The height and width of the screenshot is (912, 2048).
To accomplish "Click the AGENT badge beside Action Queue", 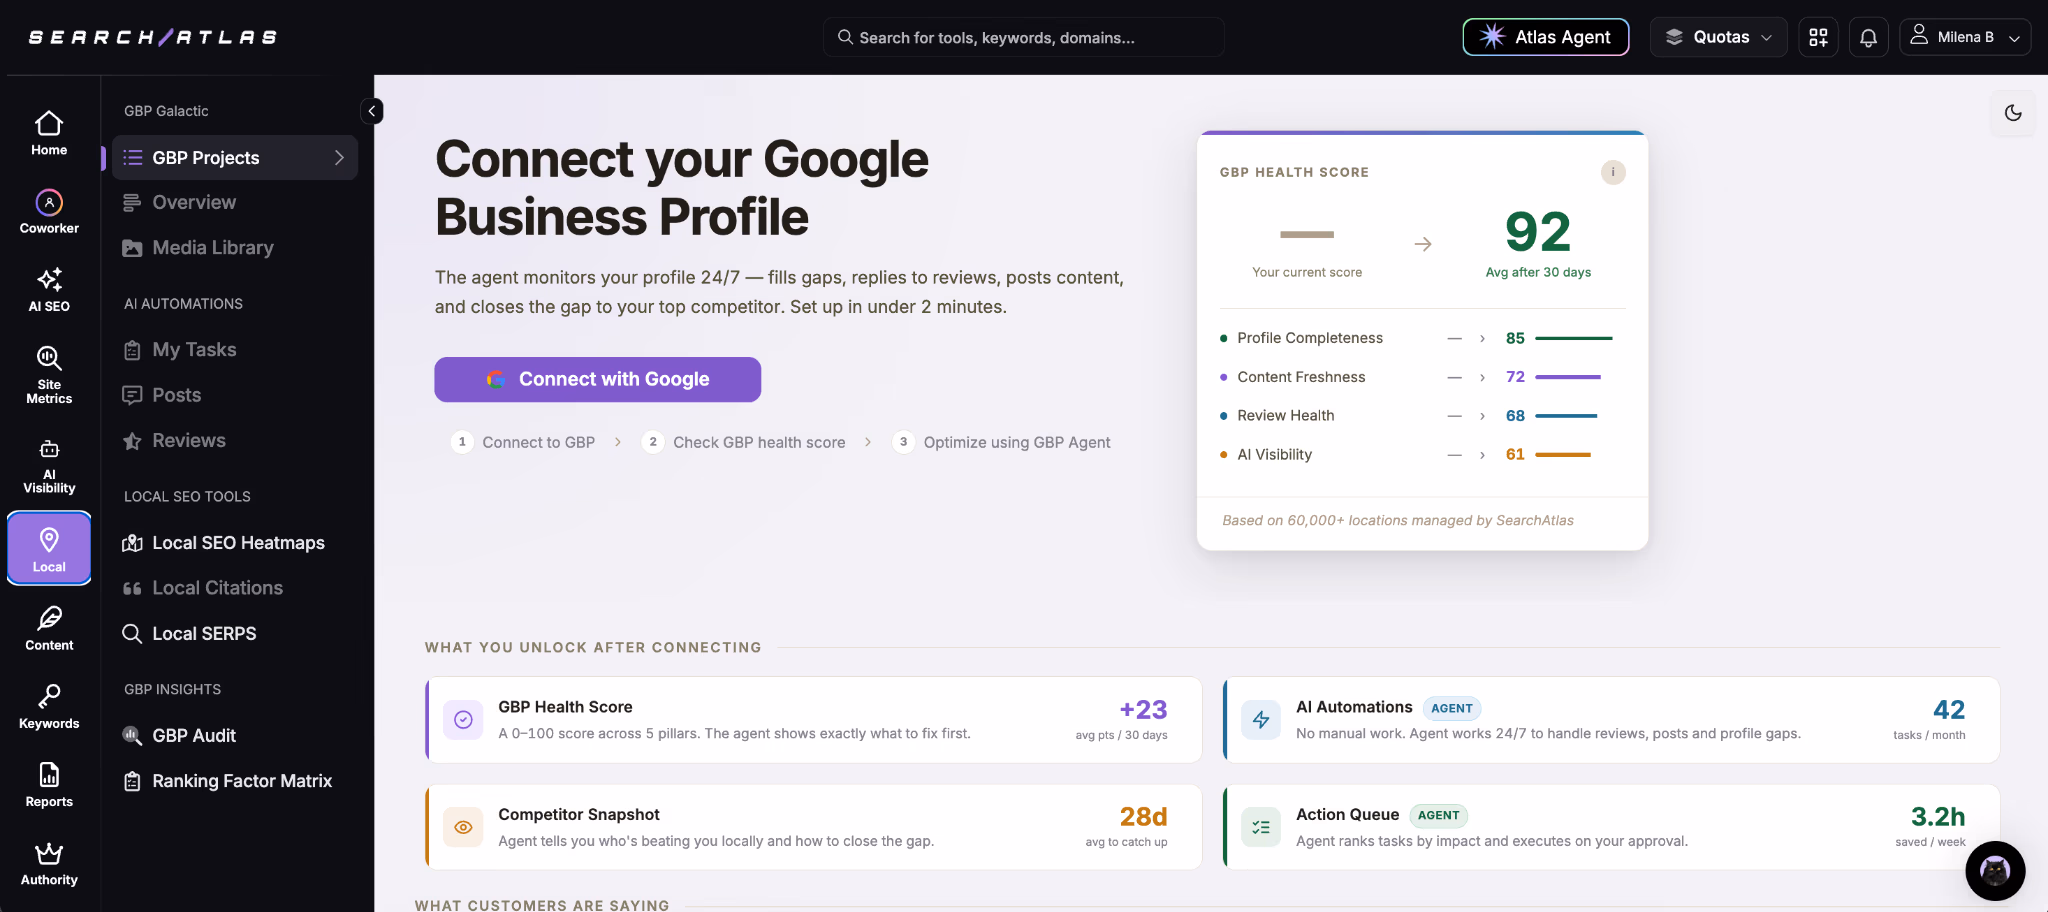I will pyautogui.click(x=1438, y=815).
